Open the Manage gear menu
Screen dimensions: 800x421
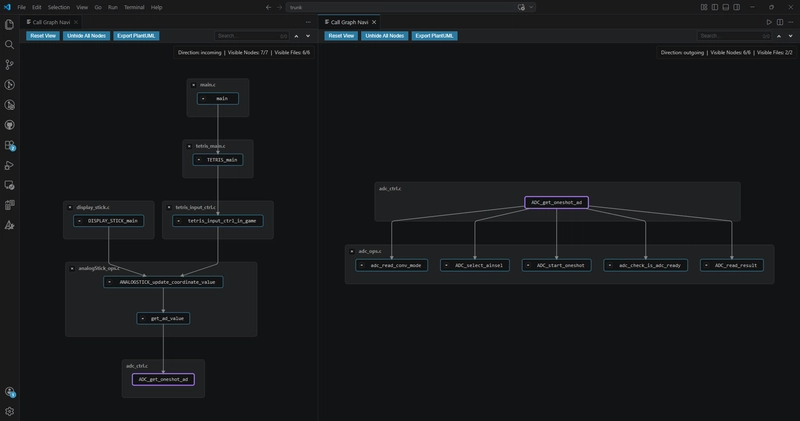(9, 411)
